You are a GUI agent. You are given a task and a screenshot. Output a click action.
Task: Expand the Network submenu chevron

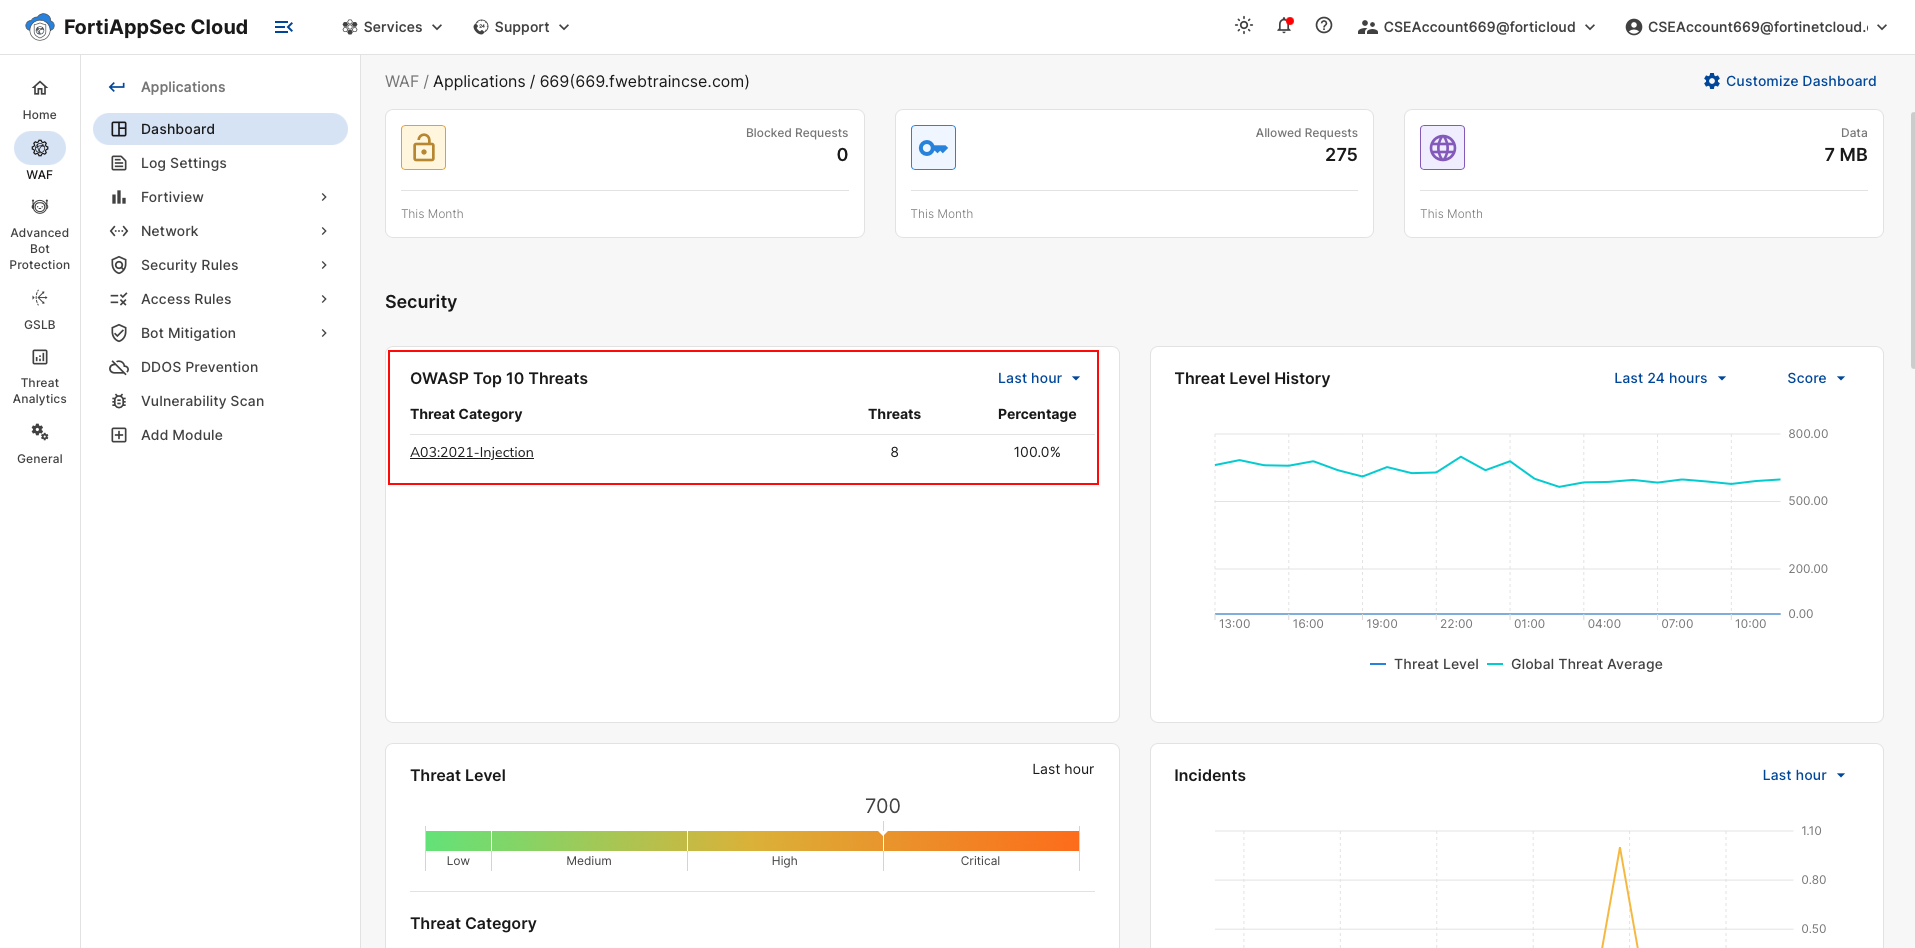pyautogui.click(x=324, y=231)
